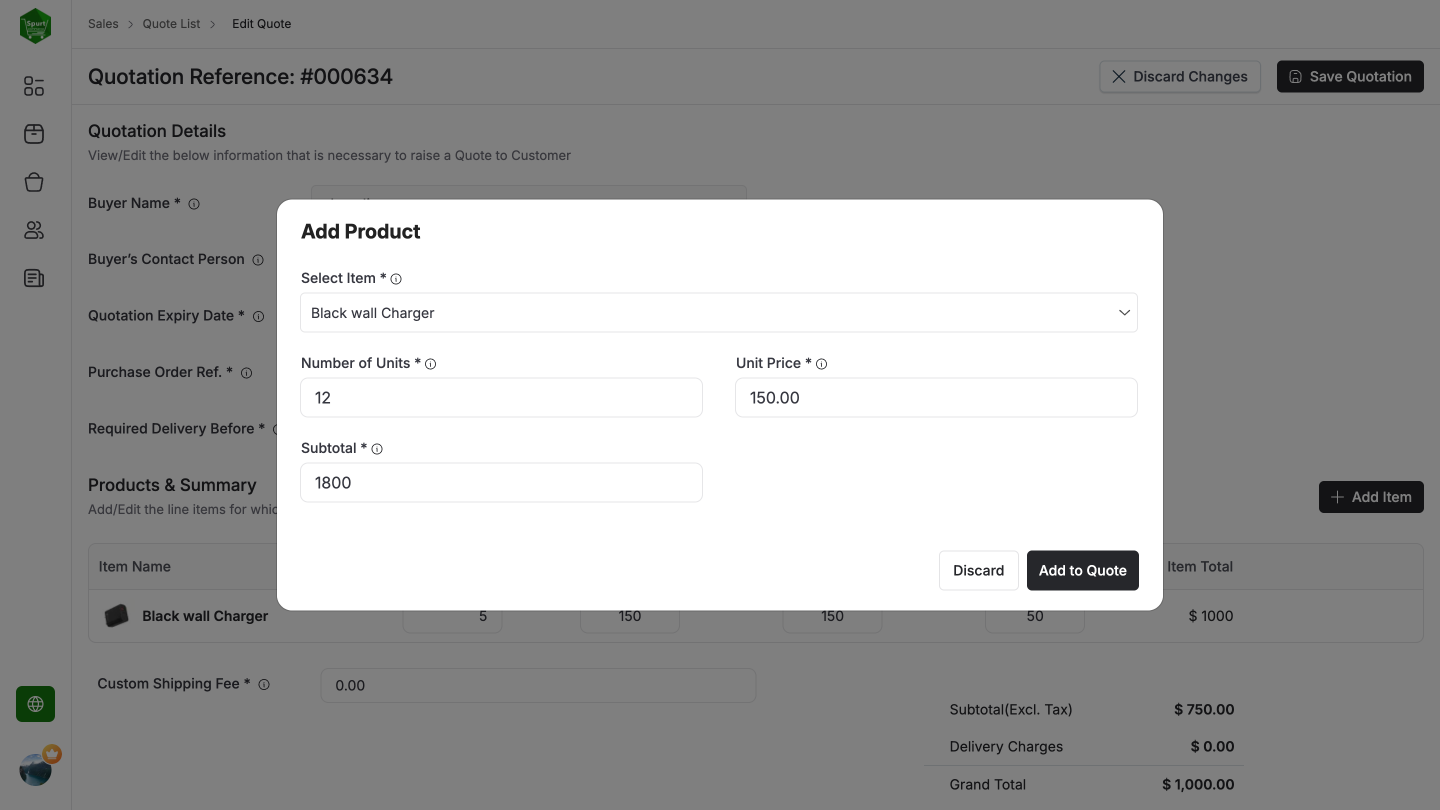1440x810 pixels.
Task: Click the Unit Price input field
Action: pos(936,398)
